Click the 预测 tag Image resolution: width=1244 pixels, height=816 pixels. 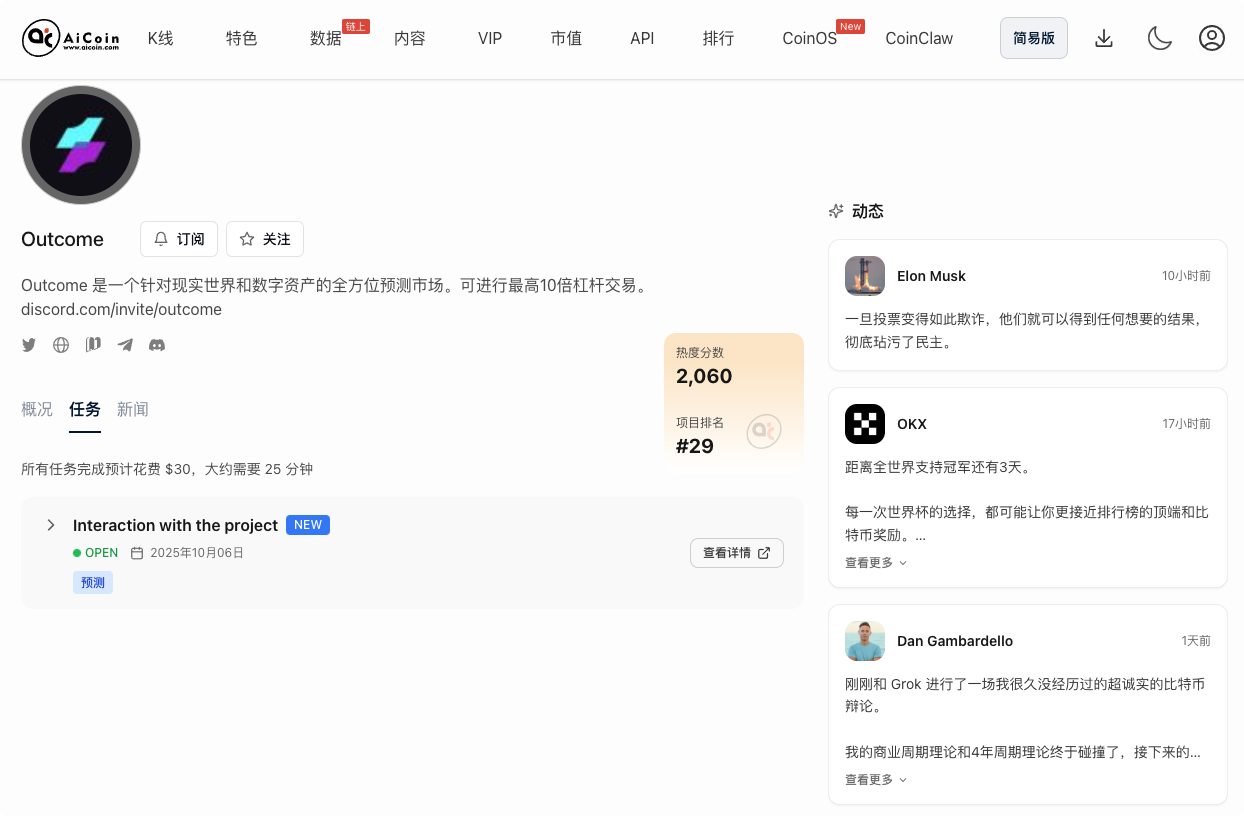pos(93,582)
